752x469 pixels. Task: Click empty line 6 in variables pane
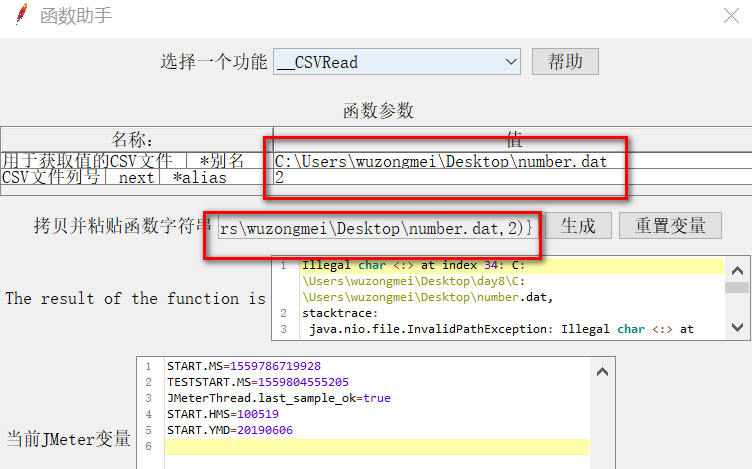[x=376, y=446]
